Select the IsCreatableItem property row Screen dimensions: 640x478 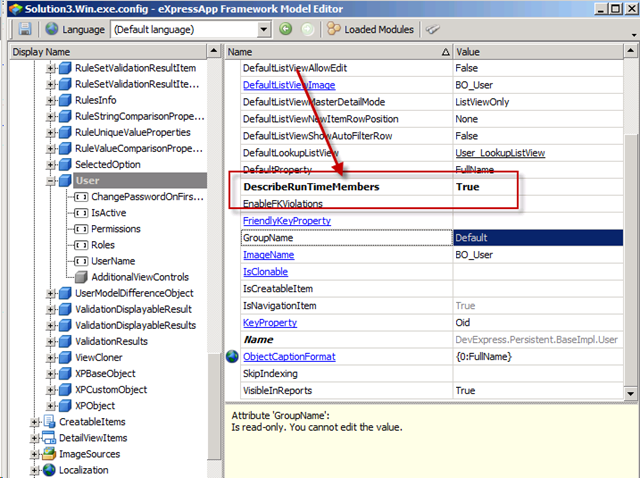pyautogui.click(x=433, y=289)
